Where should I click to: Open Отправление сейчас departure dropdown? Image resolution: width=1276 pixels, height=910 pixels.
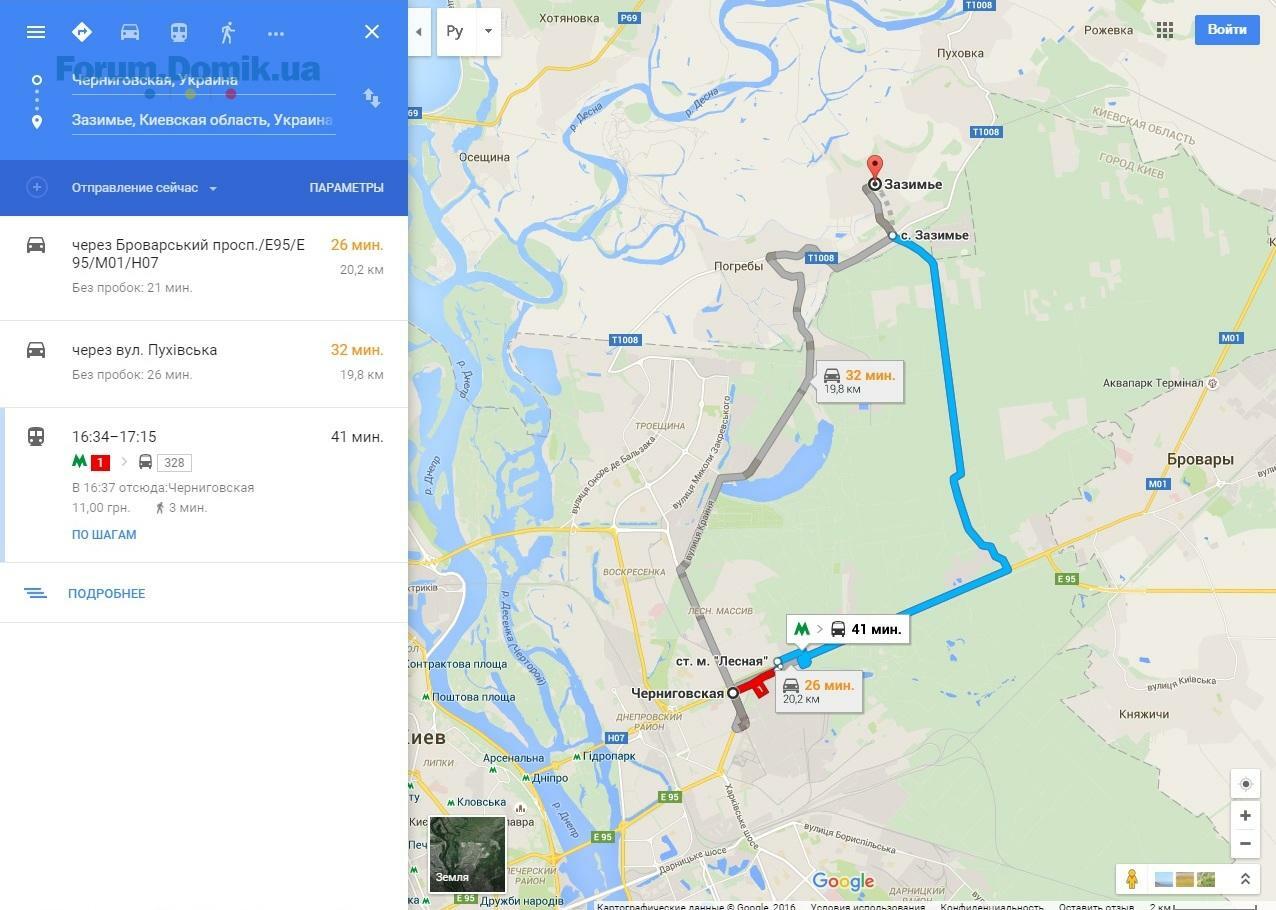[x=145, y=188]
